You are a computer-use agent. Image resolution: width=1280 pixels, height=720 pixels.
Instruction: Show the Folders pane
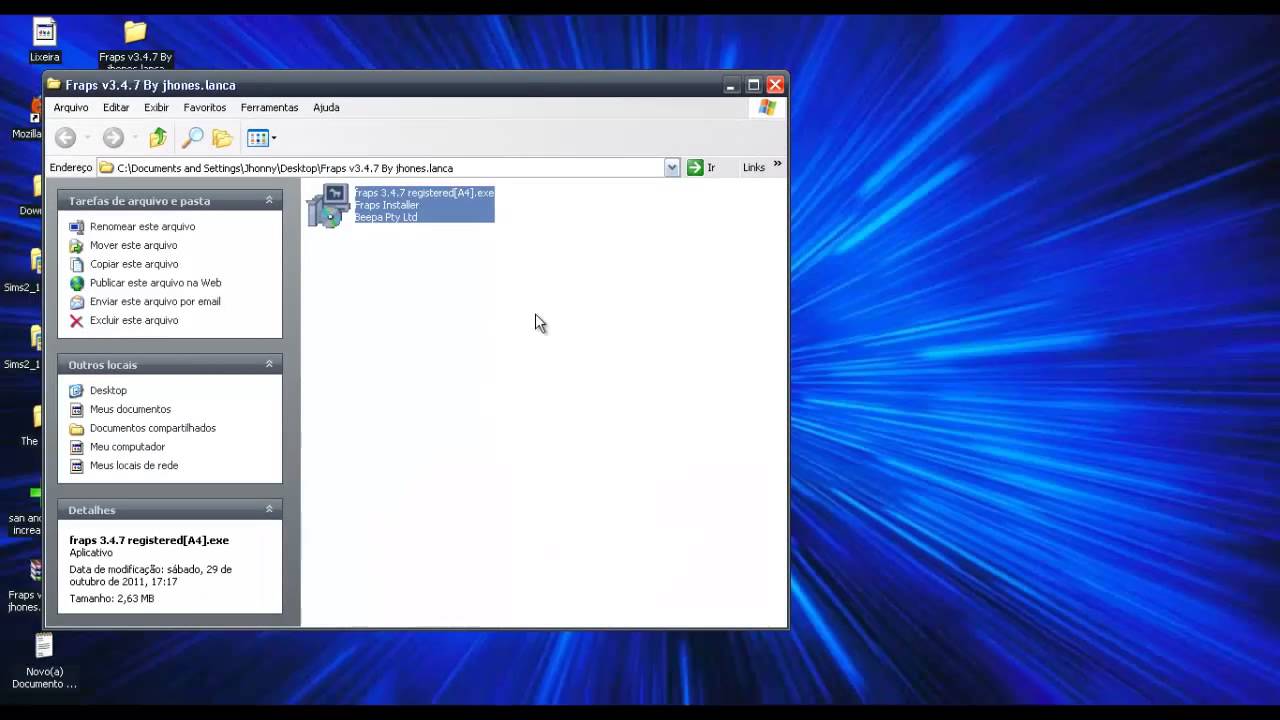pyautogui.click(x=222, y=138)
